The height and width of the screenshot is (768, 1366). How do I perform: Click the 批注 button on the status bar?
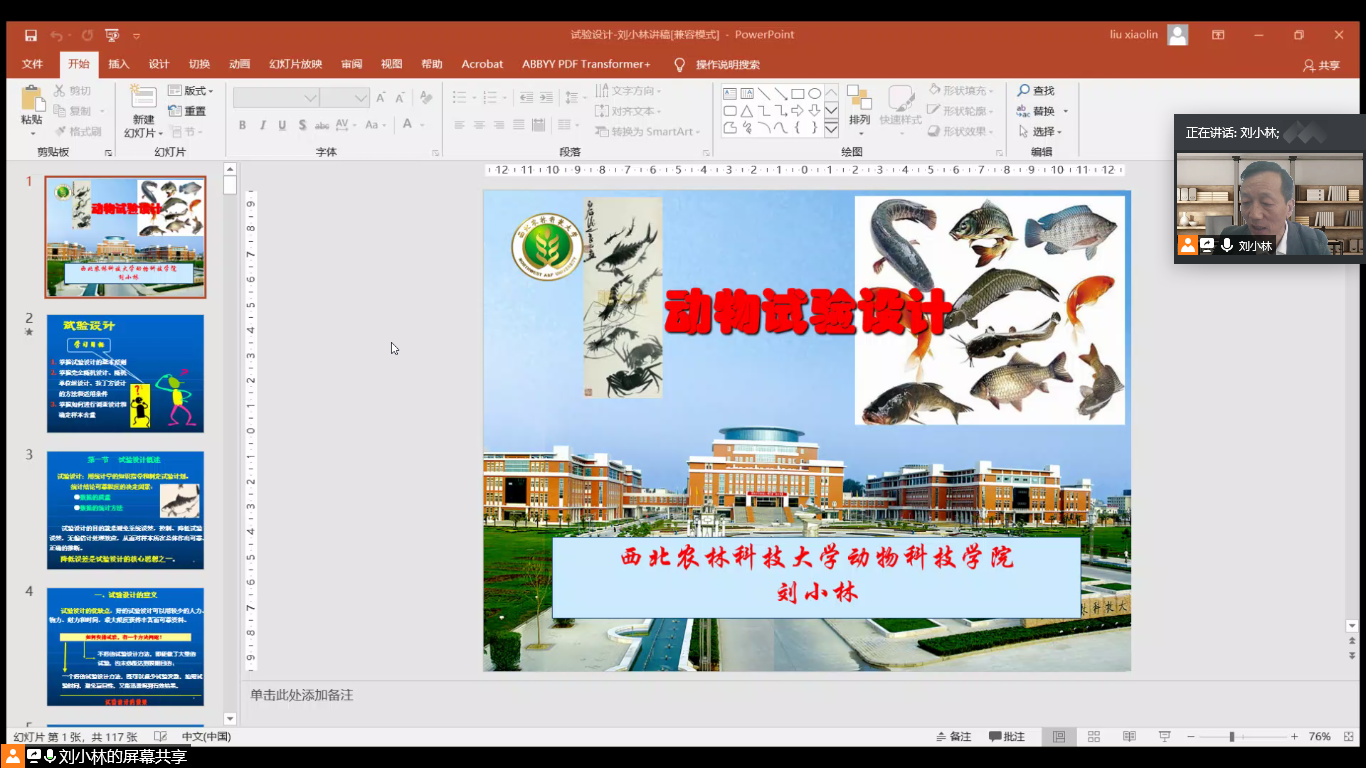(1007, 736)
